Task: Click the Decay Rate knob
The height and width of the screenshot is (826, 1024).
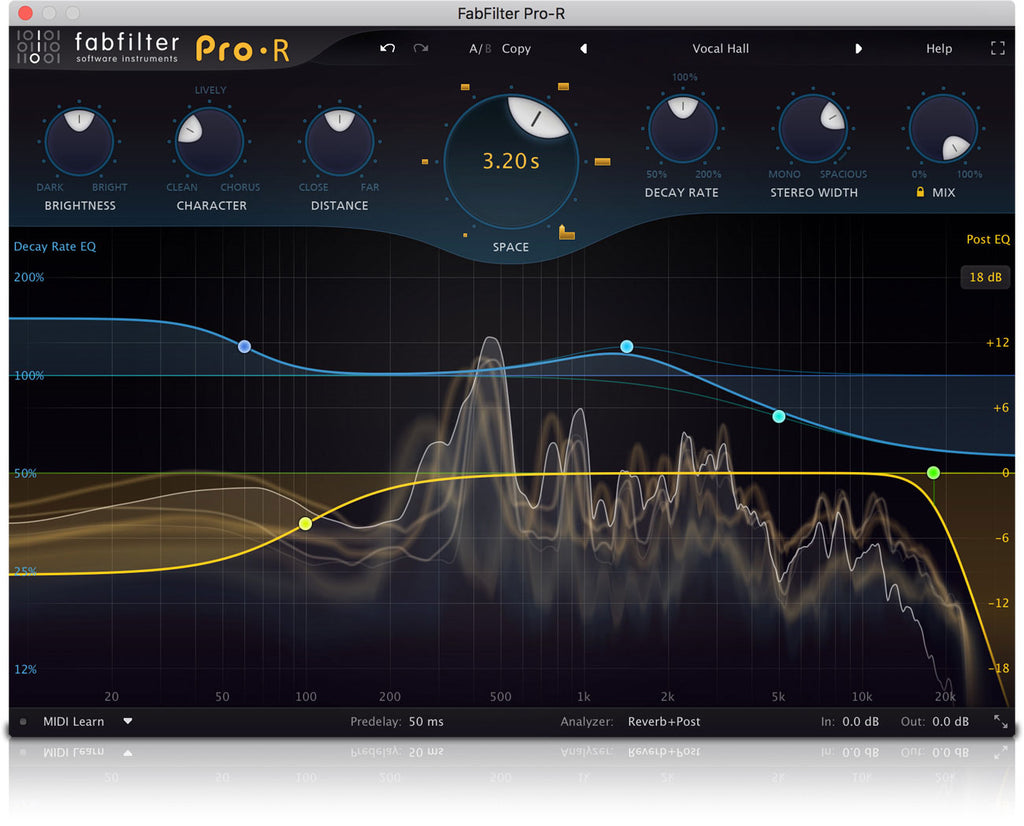Action: (682, 129)
